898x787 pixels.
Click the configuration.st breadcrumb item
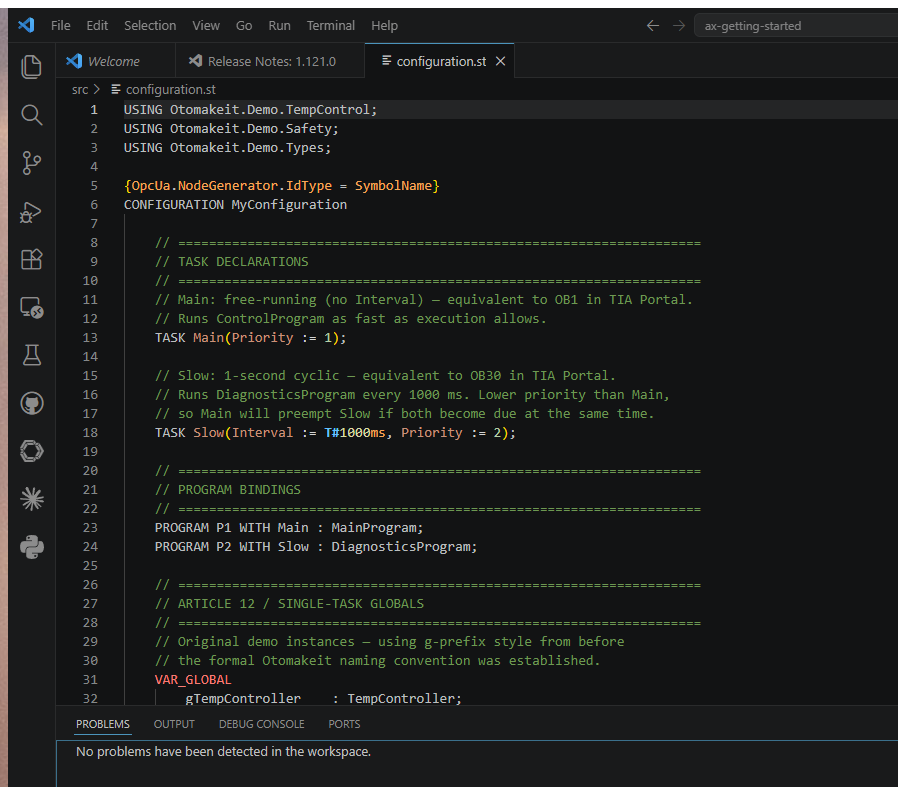coord(164,90)
